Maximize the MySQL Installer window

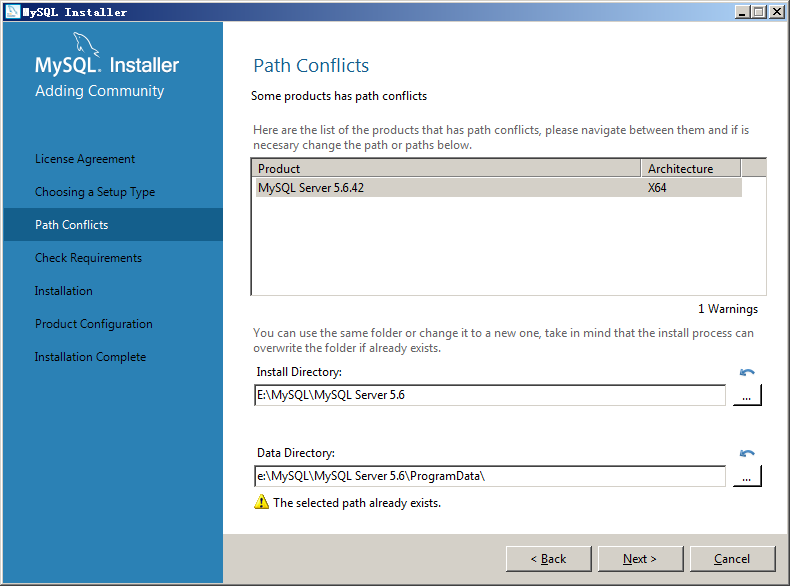(x=758, y=12)
